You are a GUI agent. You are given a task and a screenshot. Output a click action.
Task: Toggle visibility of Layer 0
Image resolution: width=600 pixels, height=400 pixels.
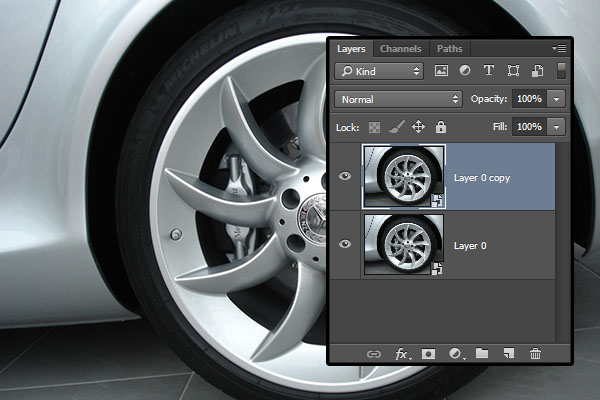tap(345, 244)
